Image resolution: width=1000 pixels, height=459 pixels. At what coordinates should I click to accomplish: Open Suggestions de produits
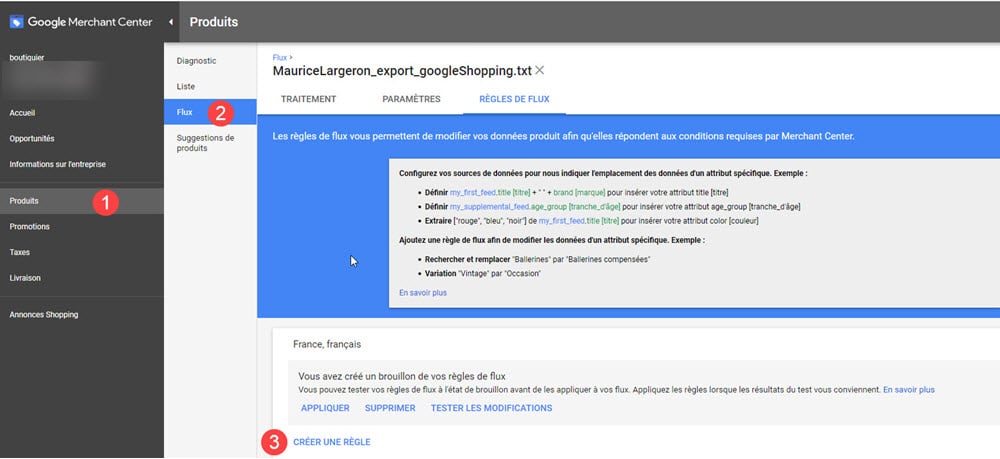(205, 143)
